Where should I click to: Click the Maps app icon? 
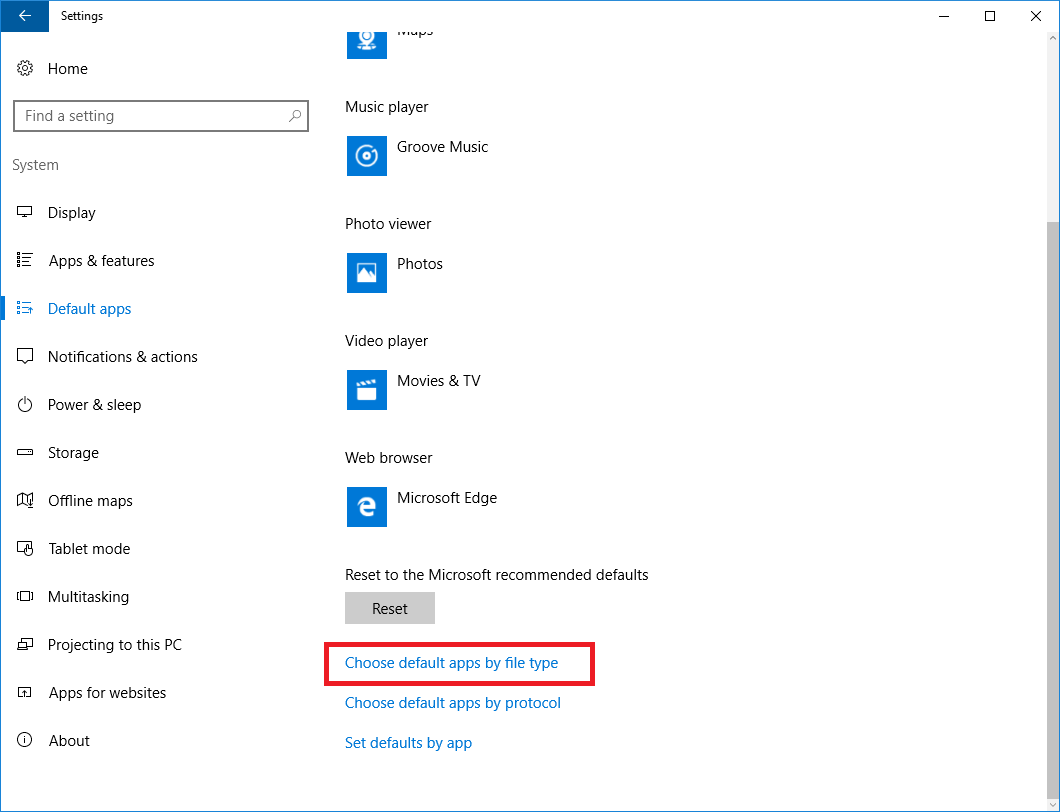pos(367,45)
